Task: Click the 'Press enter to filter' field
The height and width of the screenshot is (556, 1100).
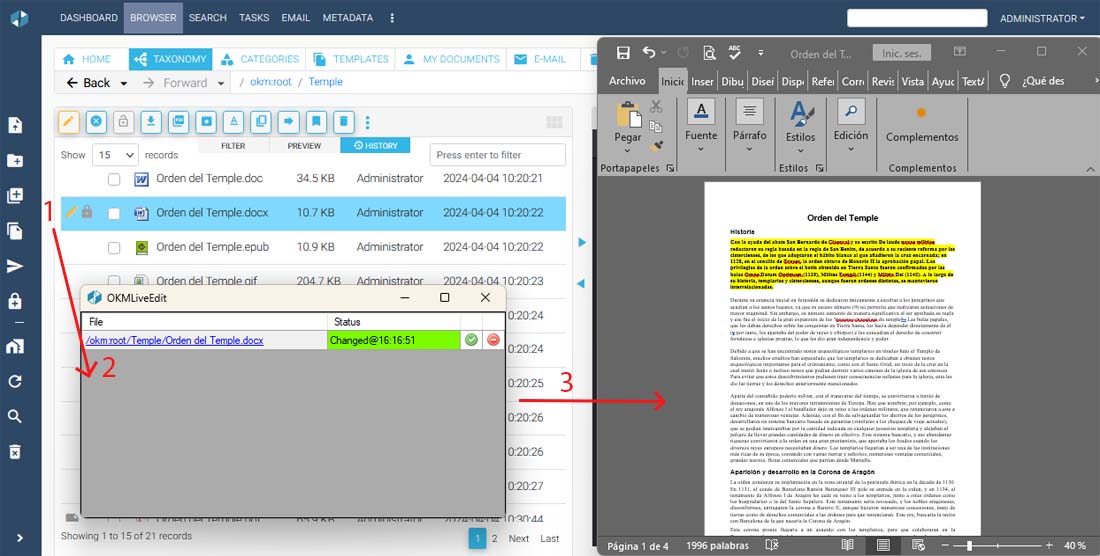Action: [497, 155]
